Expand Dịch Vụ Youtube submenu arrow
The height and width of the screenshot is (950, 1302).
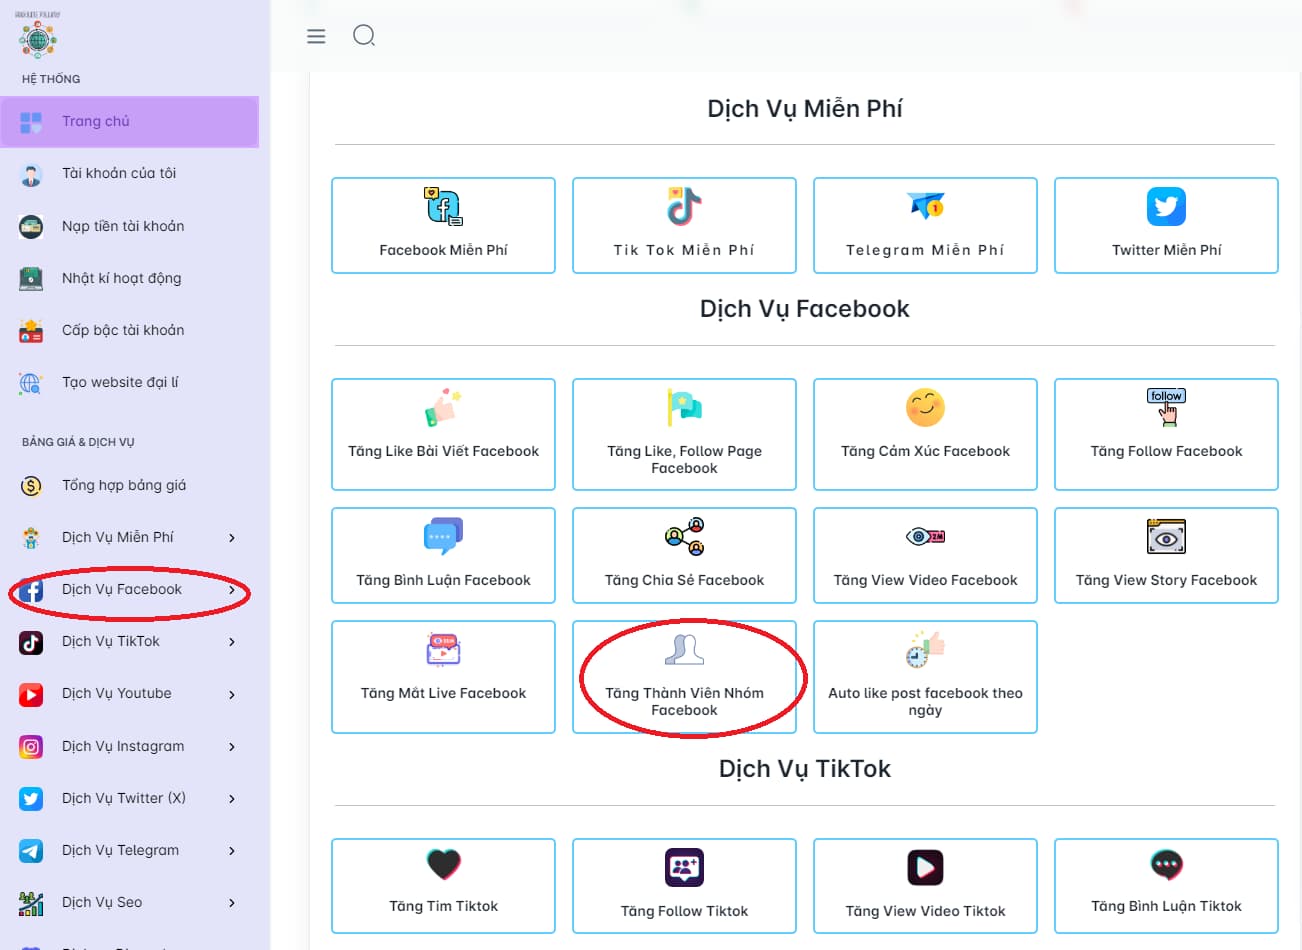pos(232,694)
